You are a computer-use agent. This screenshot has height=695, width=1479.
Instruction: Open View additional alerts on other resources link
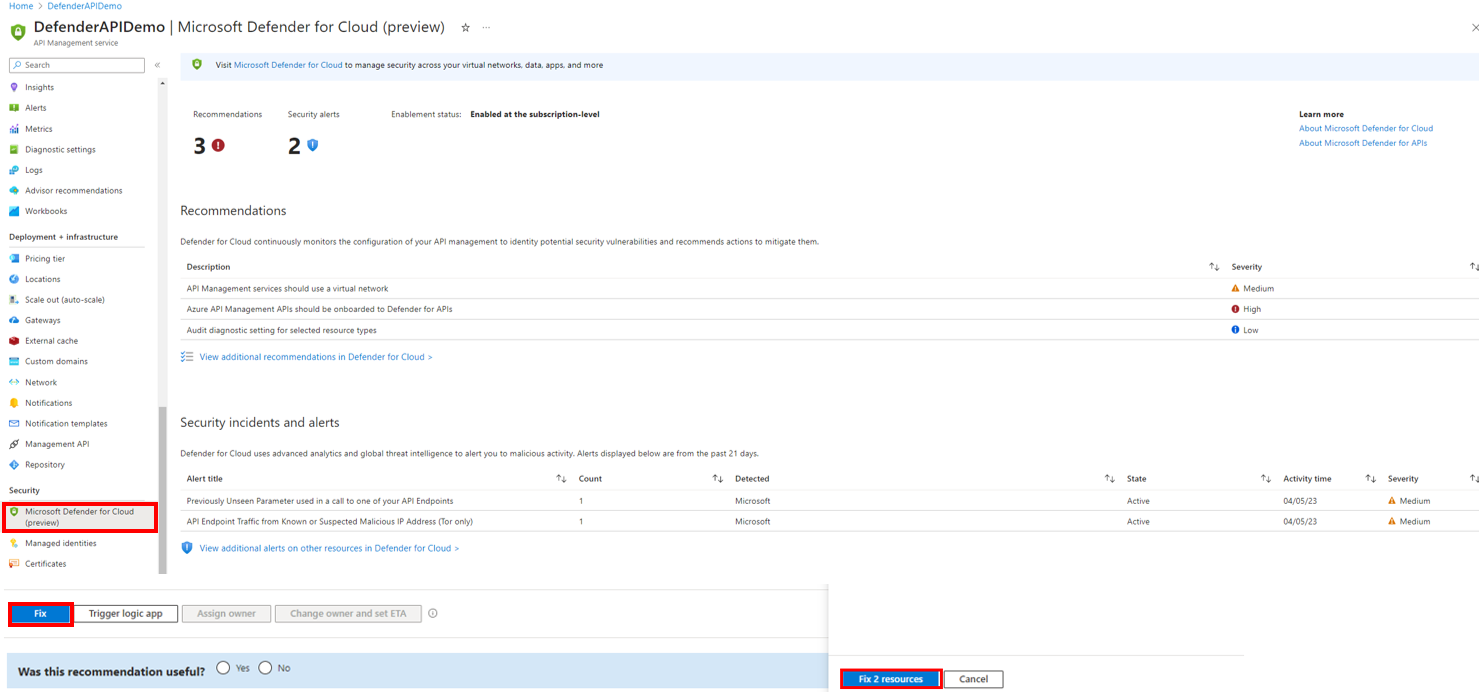pyautogui.click(x=329, y=548)
